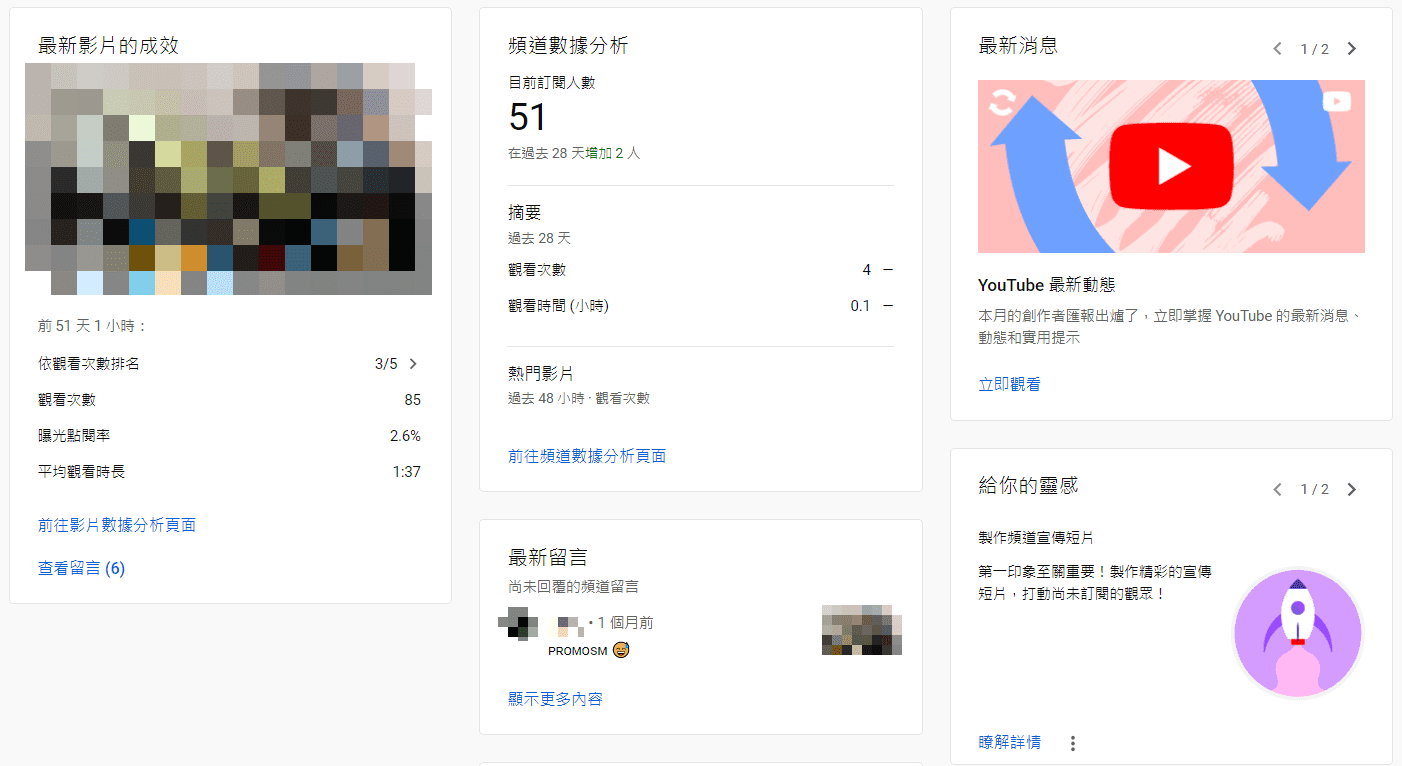The width and height of the screenshot is (1402, 766).
Task: Click 1 / 2 page indicator in 最新消息
Action: tap(1314, 49)
